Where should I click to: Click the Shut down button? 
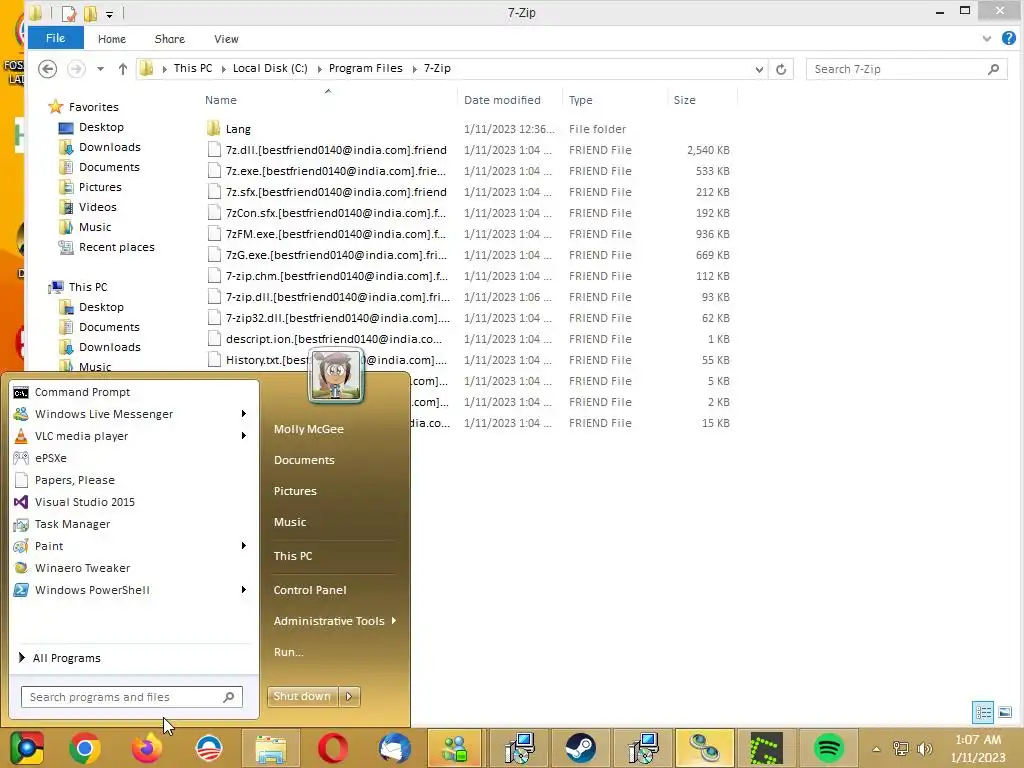point(303,696)
